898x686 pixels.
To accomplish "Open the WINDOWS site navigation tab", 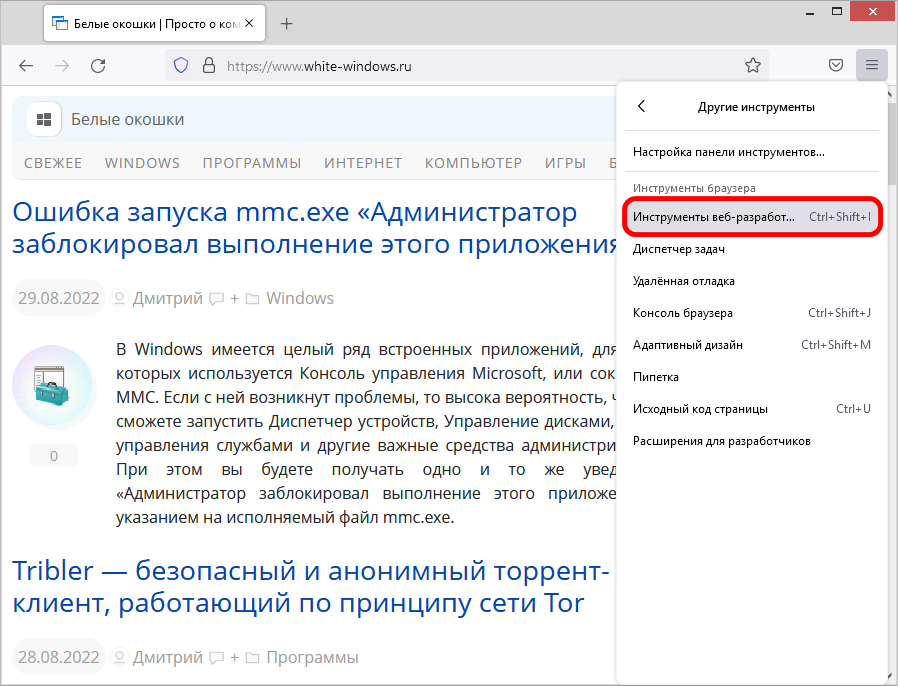I will (142, 163).
